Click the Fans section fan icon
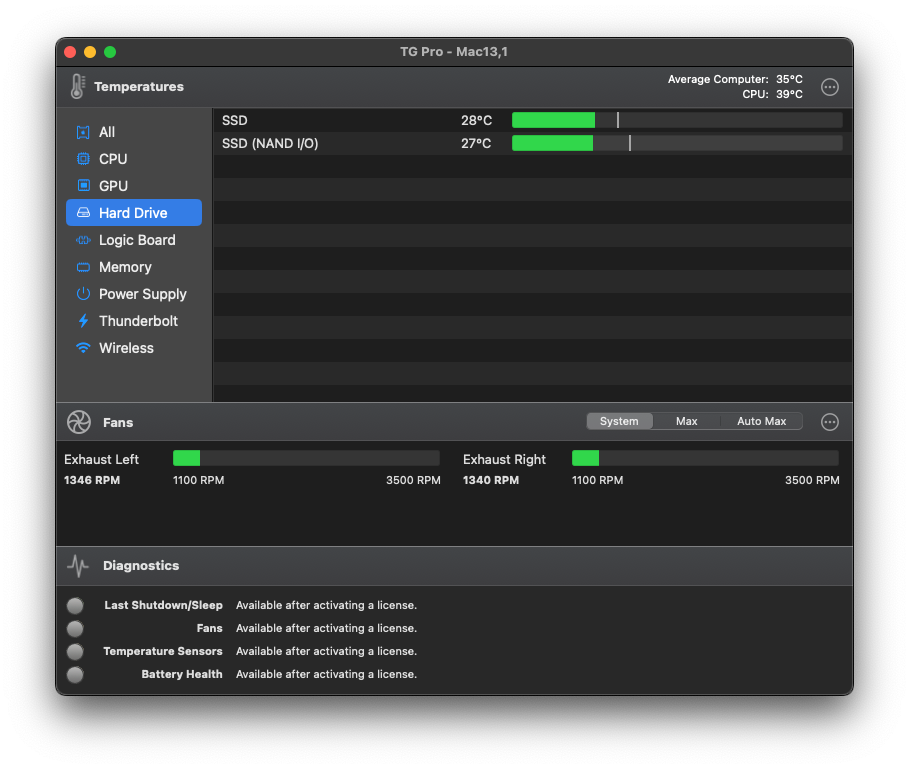The height and width of the screenshot is (769, 909). [79, 422]
